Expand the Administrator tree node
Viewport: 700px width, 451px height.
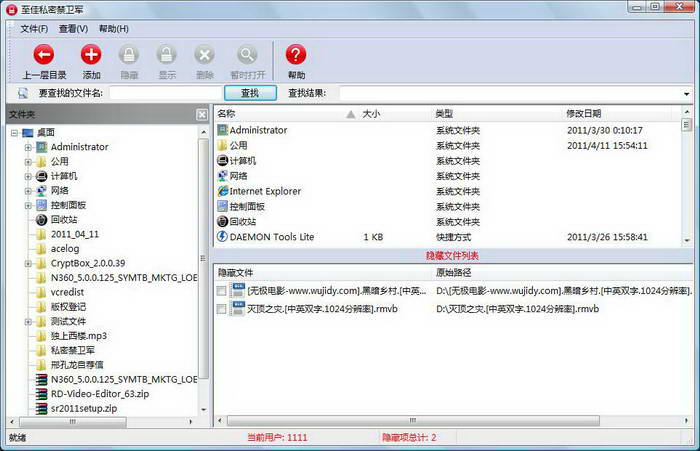(x=28, y=147)
